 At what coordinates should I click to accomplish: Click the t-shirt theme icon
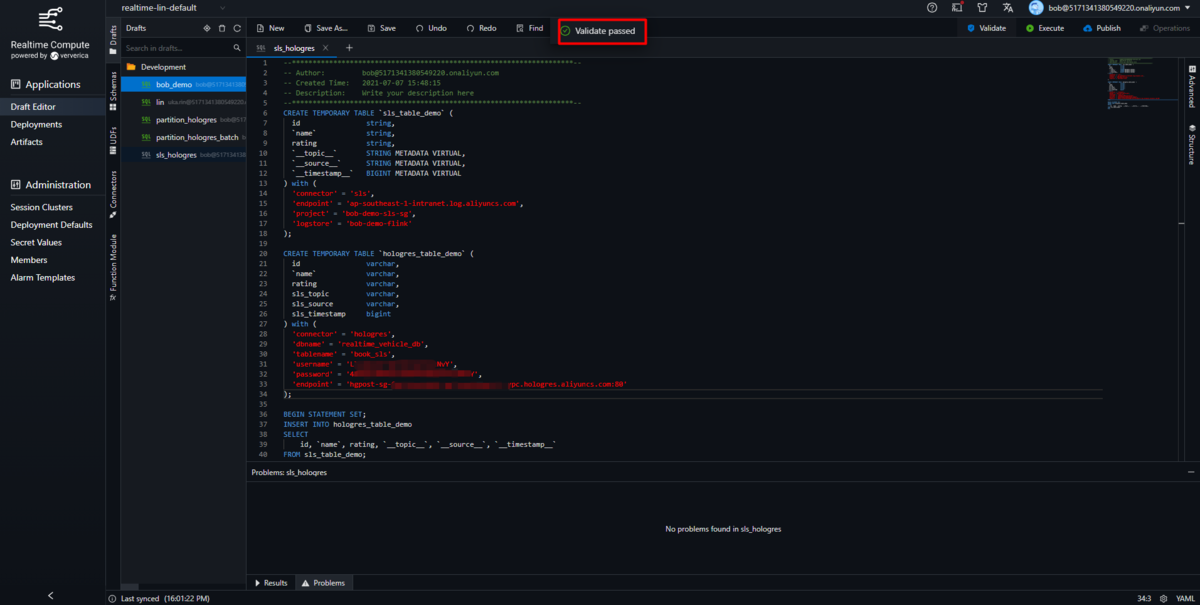pos(982,7)
